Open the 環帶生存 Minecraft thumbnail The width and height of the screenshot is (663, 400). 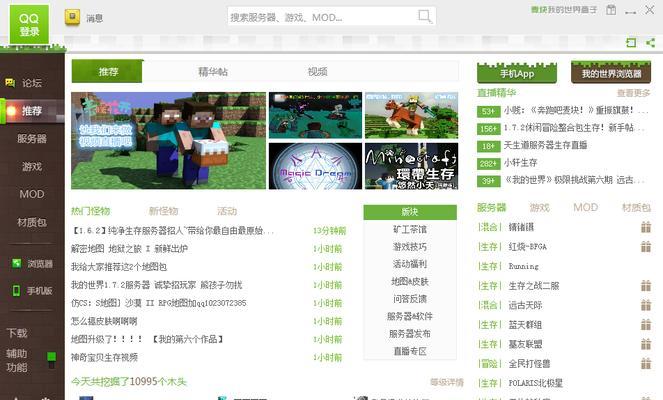tap(411, 166)
